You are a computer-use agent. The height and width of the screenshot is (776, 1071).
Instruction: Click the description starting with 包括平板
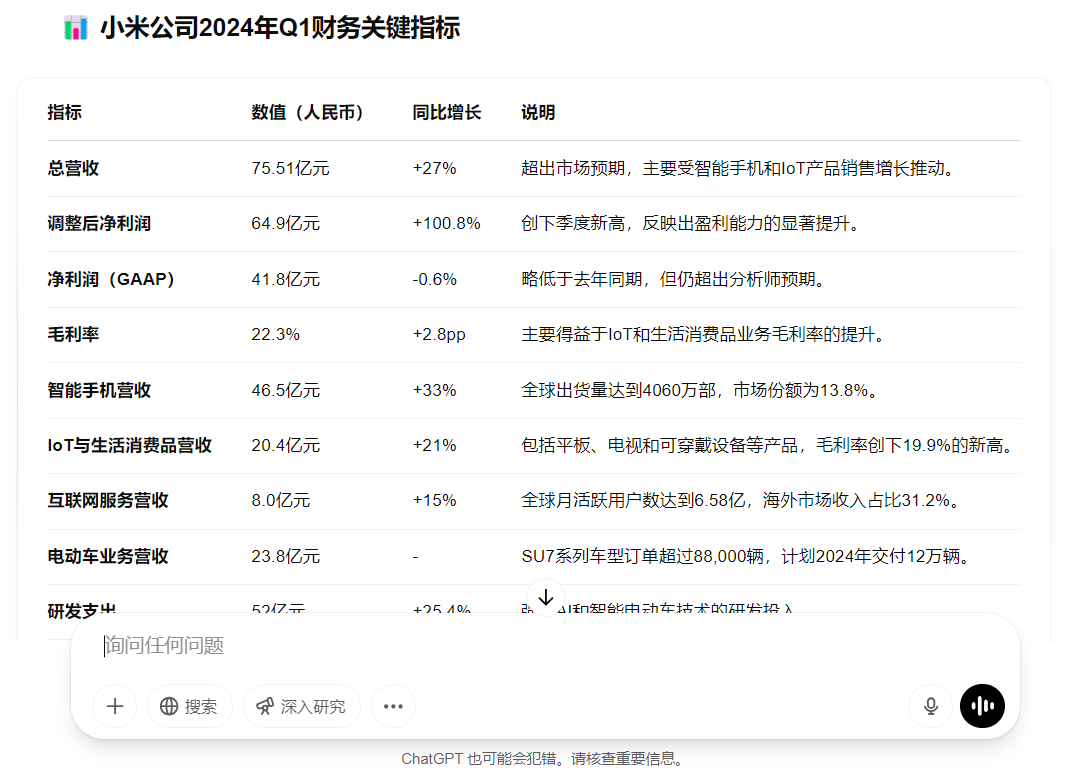click(x=766, y=446)
